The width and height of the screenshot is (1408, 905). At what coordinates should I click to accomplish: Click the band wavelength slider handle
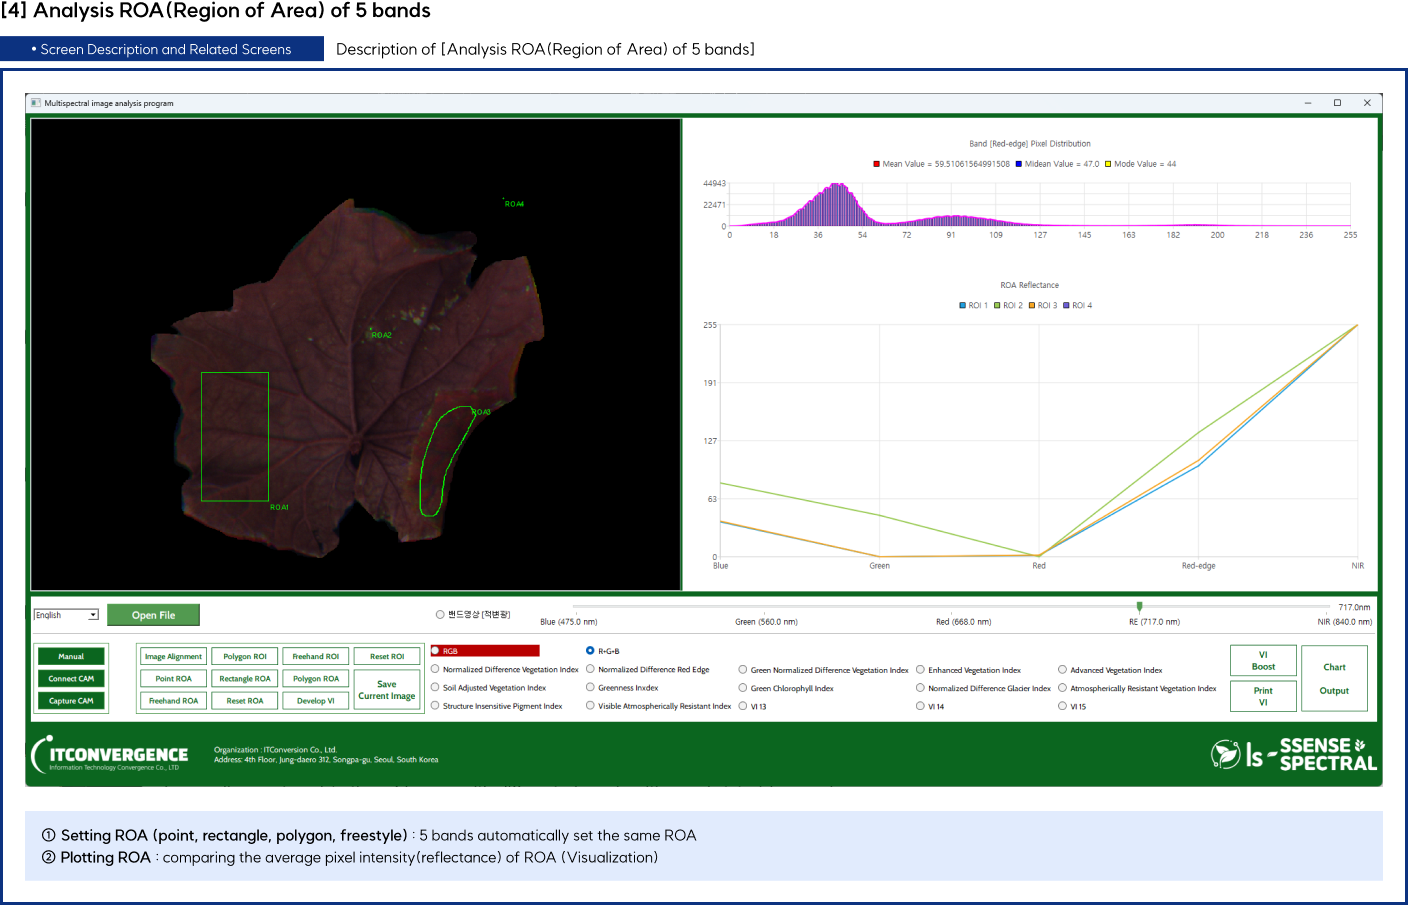coord(1139,606)
